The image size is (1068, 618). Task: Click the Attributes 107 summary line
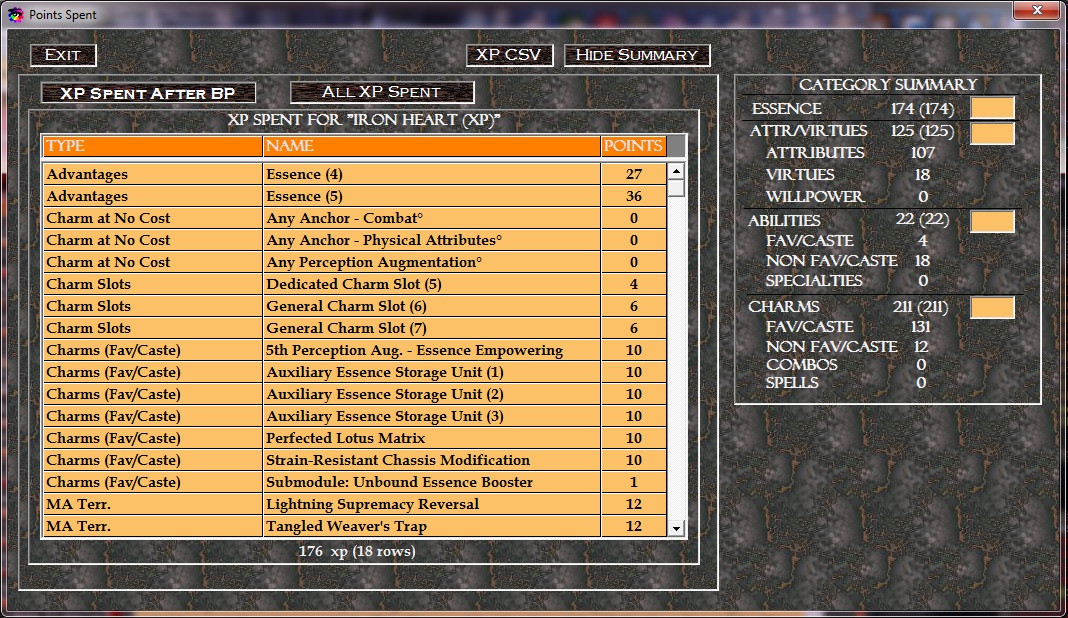tap(850, 153)
